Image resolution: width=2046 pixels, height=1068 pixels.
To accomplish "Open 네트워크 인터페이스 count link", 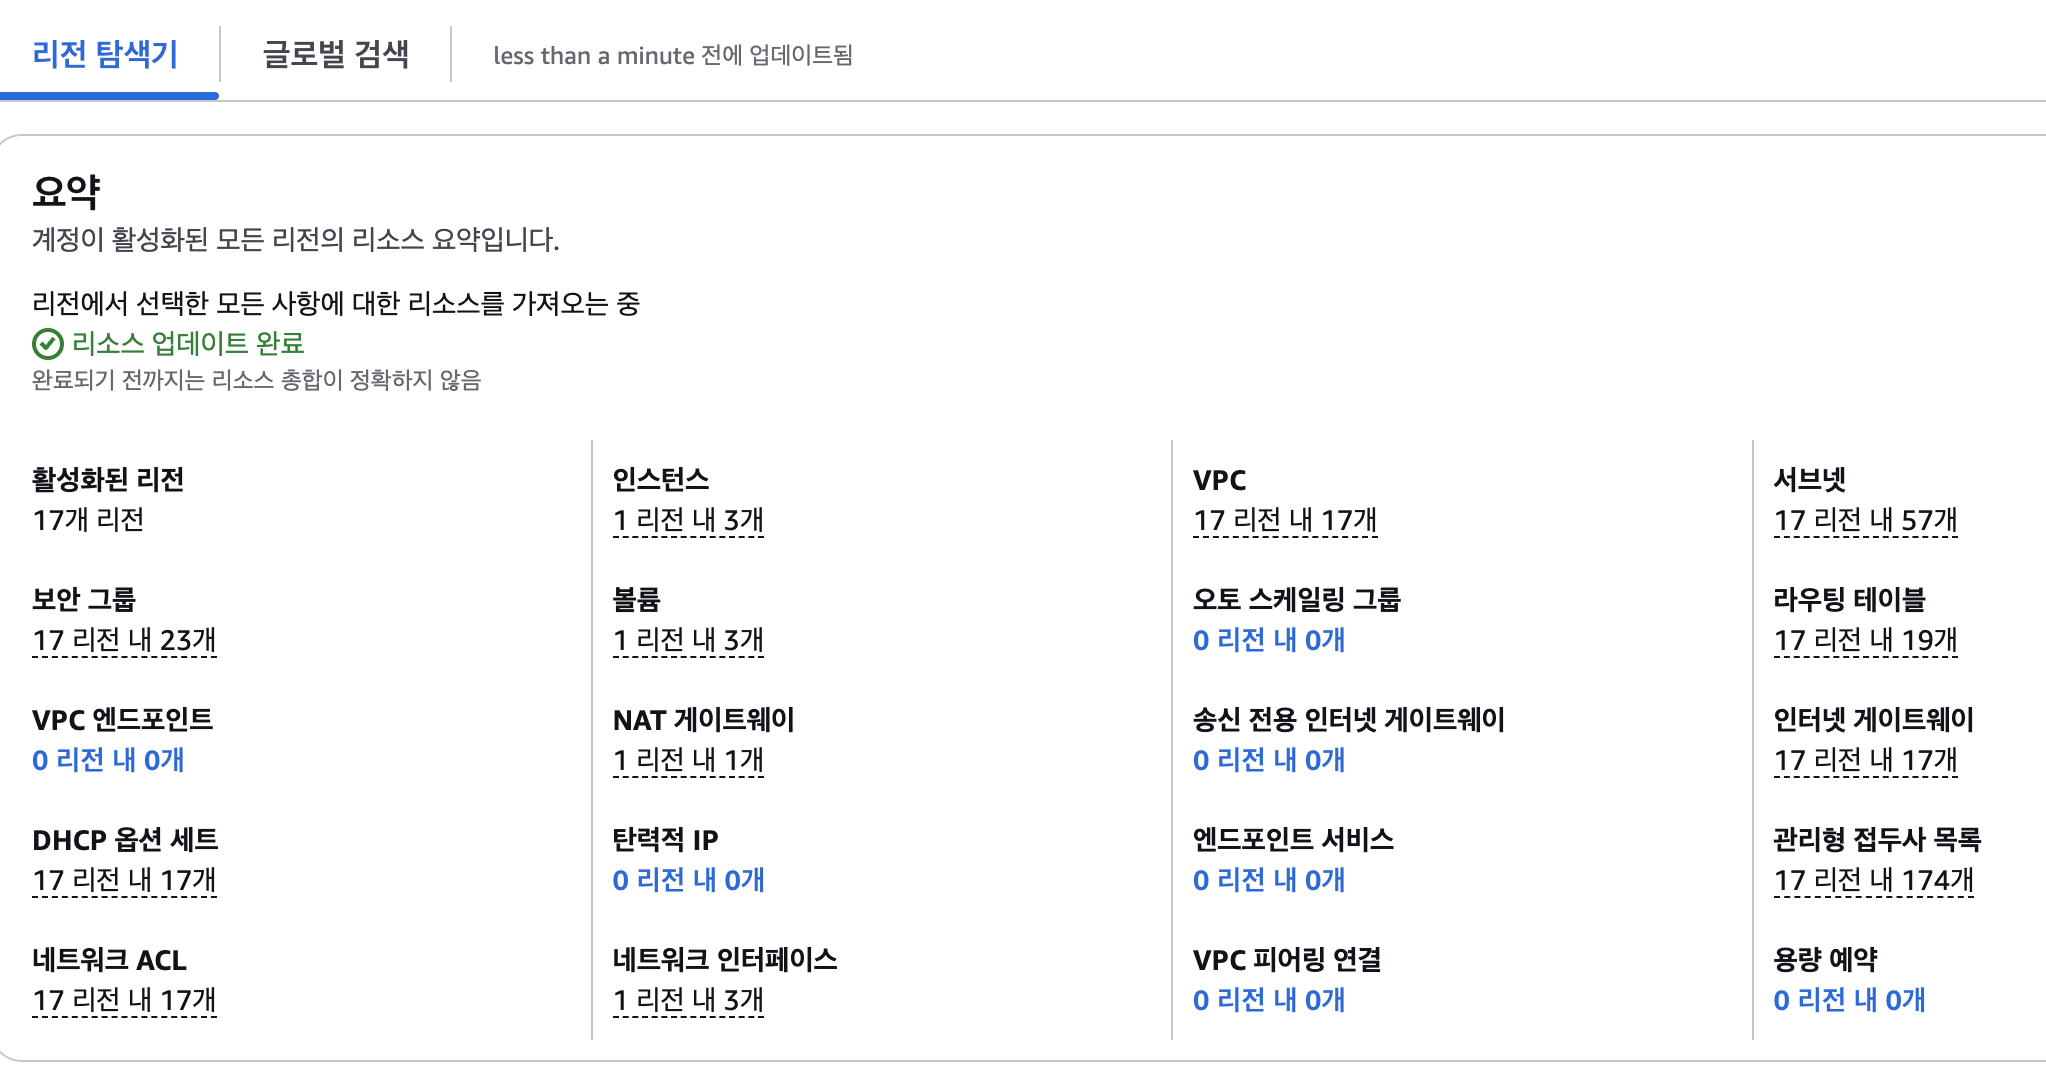I will click(x=688, y=1000).
